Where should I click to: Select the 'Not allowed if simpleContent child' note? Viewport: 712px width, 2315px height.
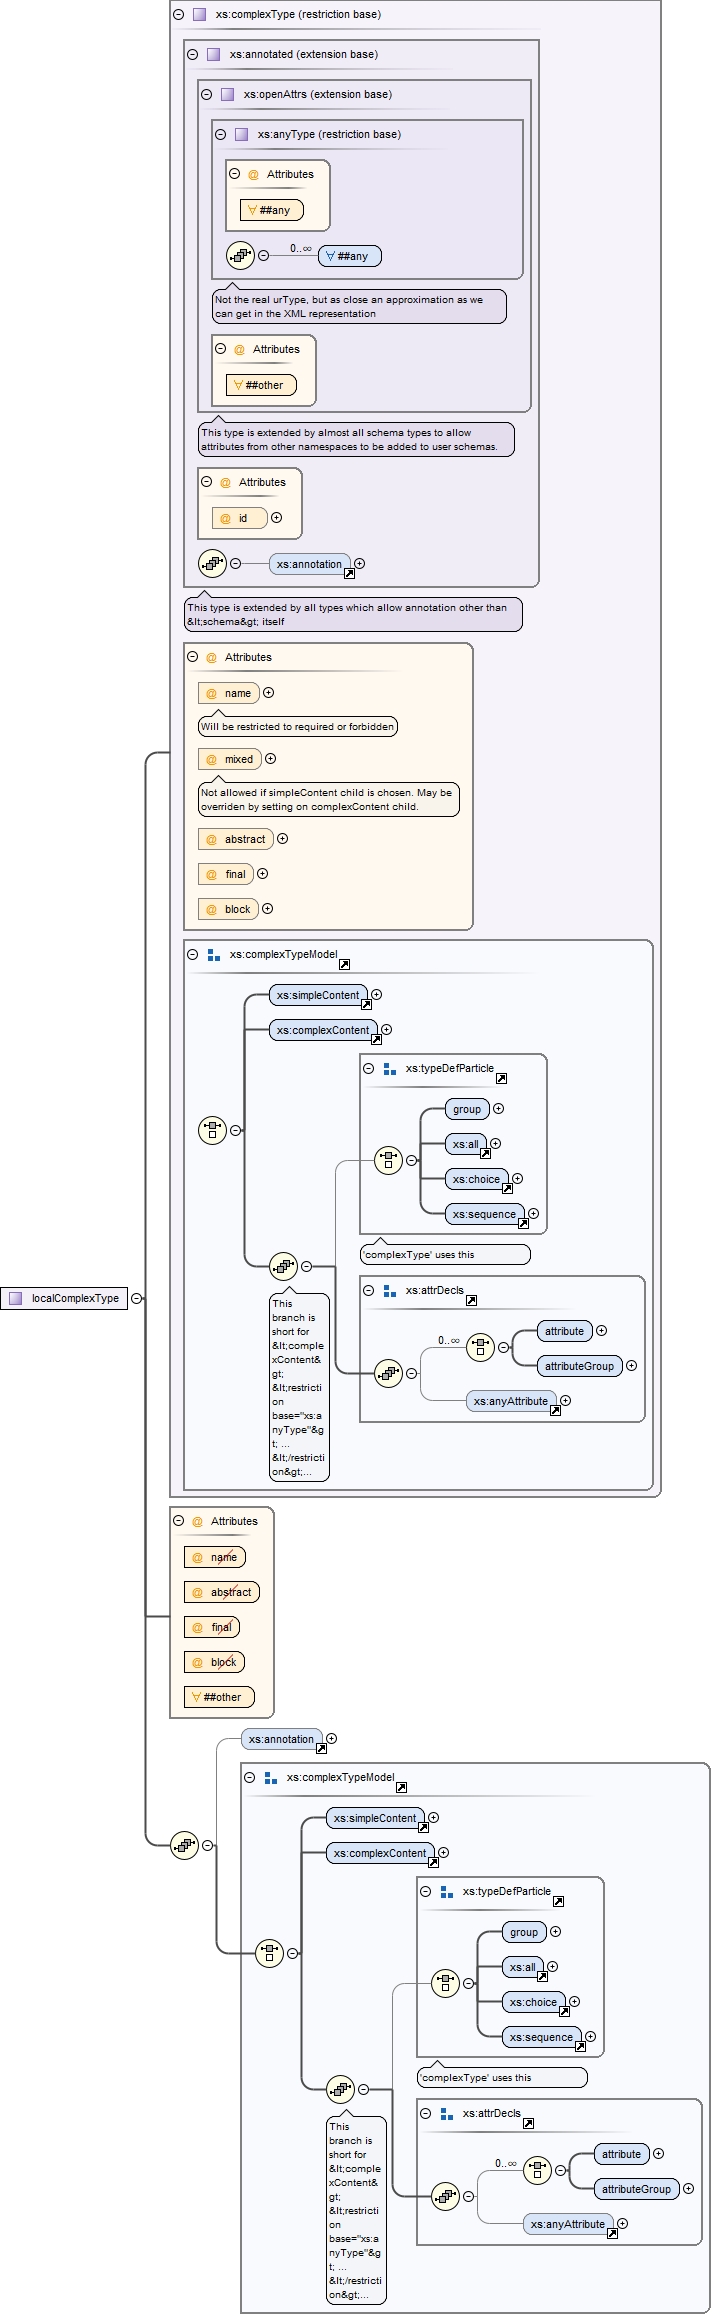329,799
